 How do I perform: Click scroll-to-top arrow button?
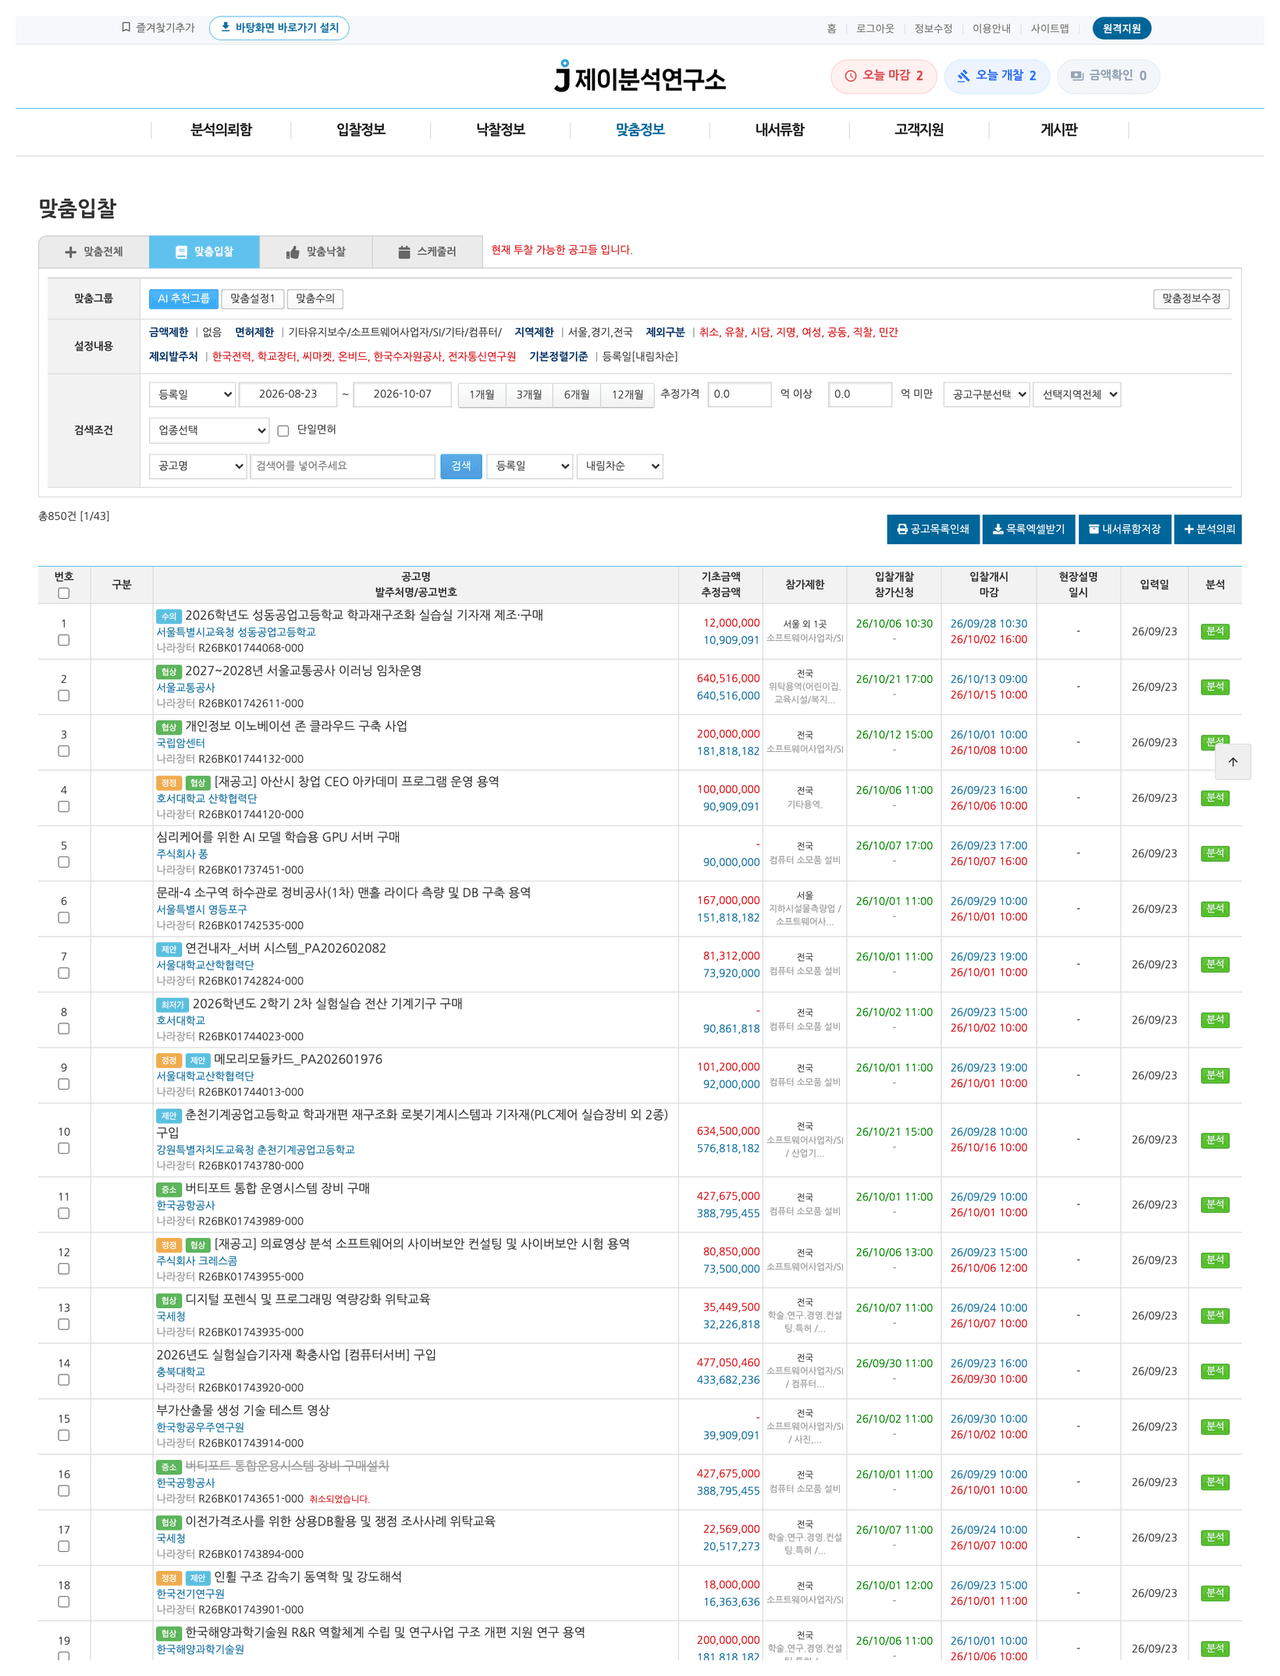click(x=1233, y=762)
